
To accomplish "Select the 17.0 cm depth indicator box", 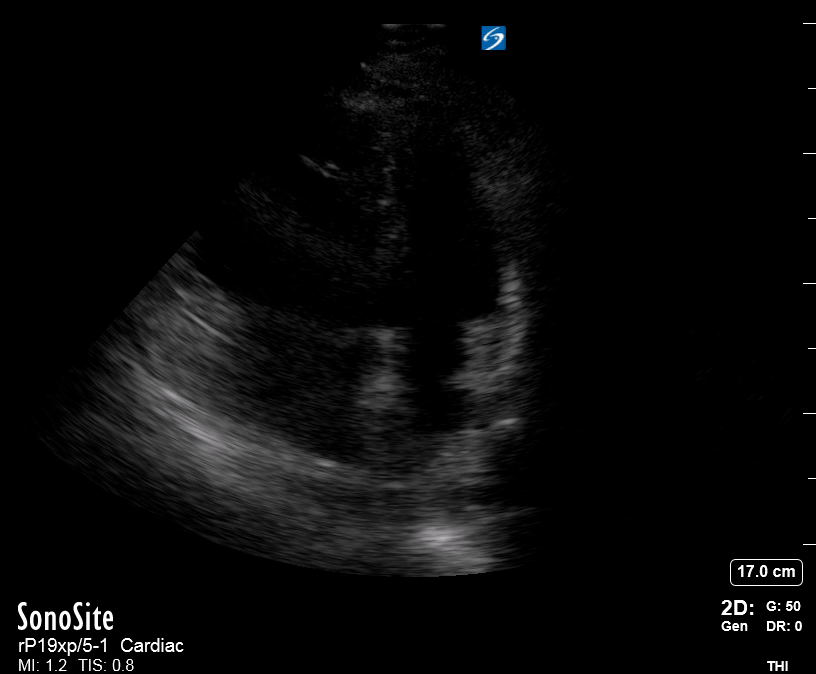I will point(766,571).
